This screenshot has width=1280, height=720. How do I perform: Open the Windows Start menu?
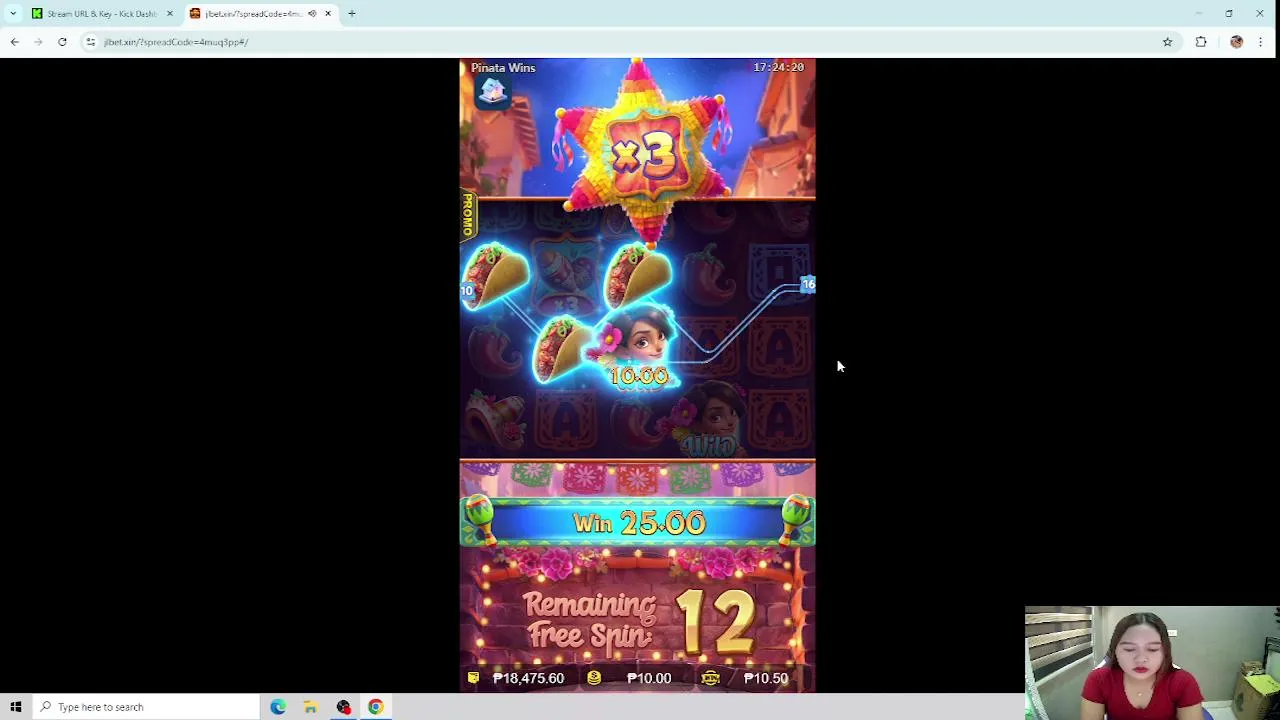click(16, 707)
